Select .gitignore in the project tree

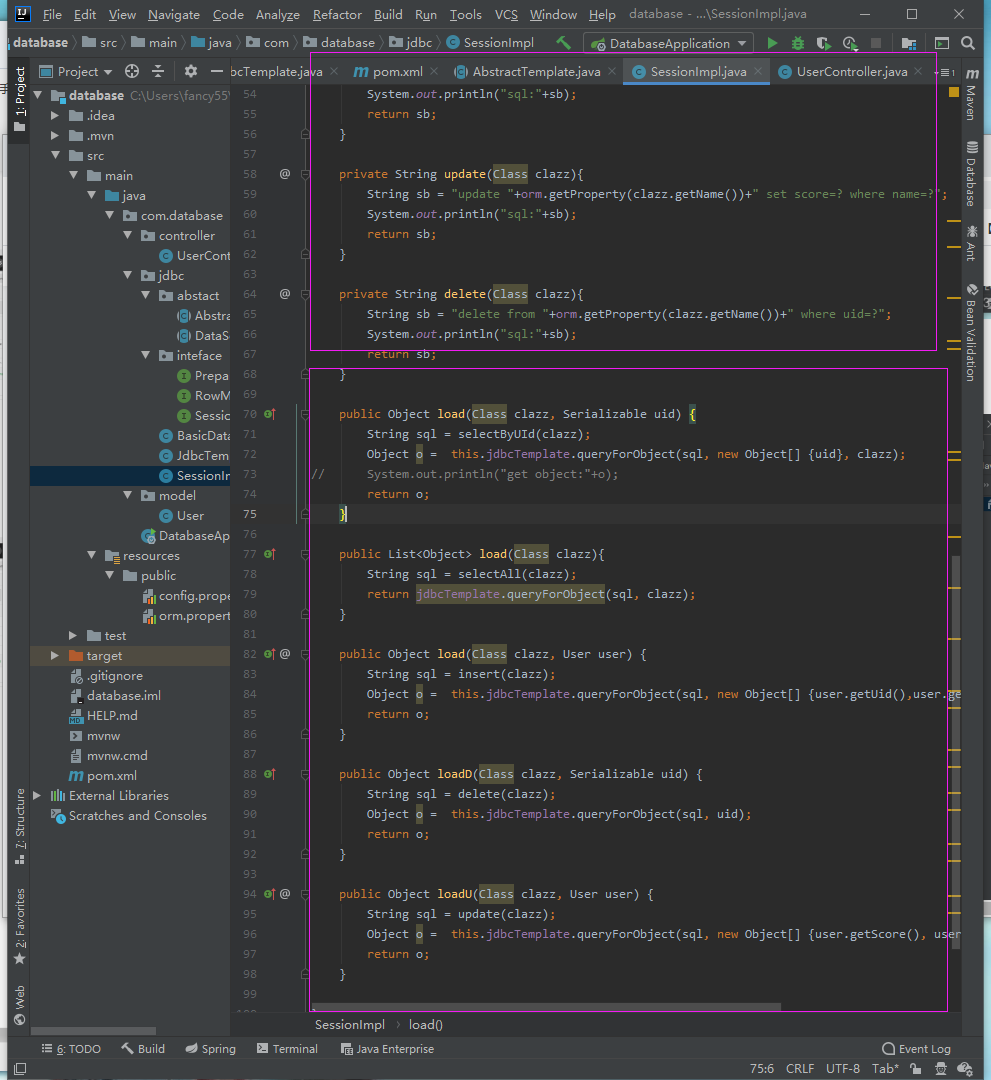click(107, 676)
